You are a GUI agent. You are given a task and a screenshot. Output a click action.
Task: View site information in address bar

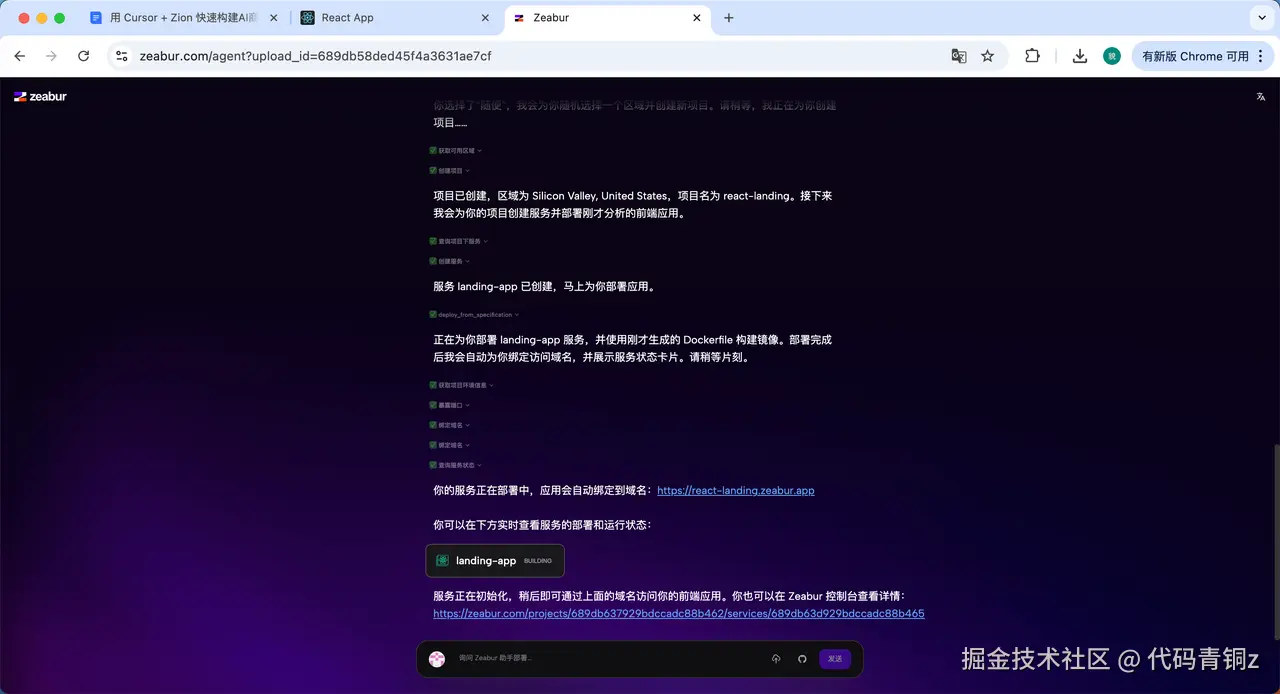pyautogui.click(x=122, y=56)
